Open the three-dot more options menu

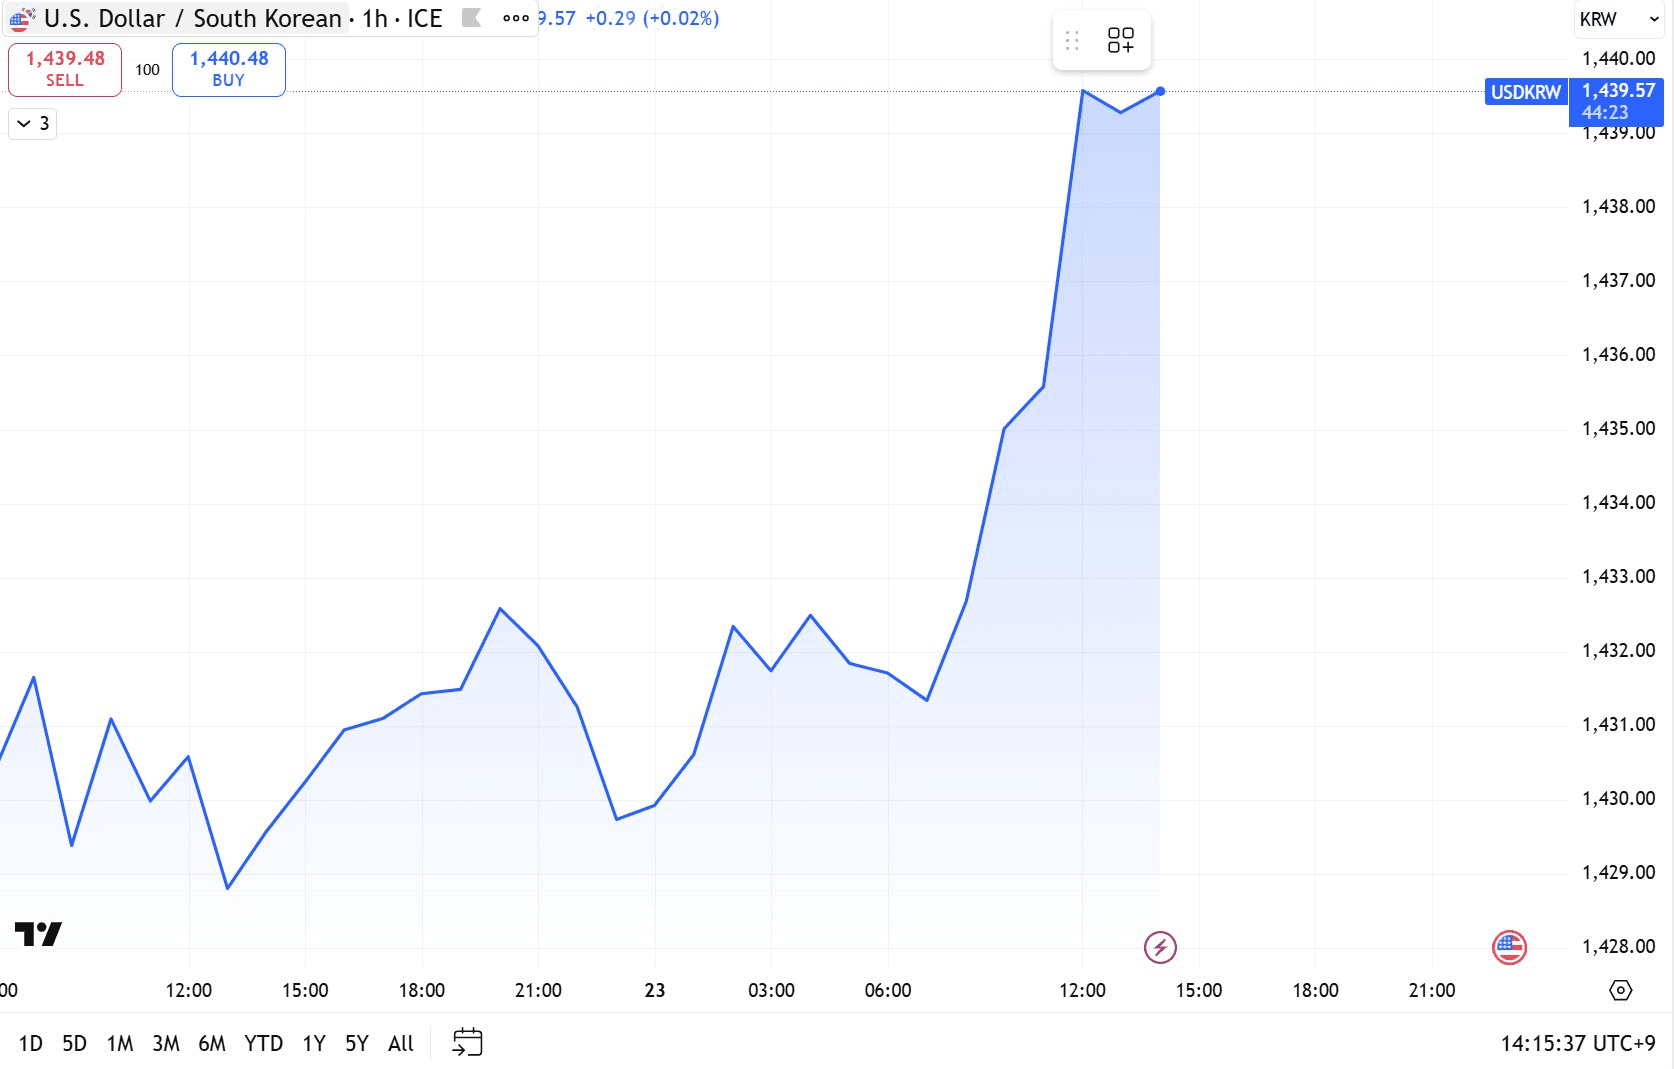(x=516, y=18)
